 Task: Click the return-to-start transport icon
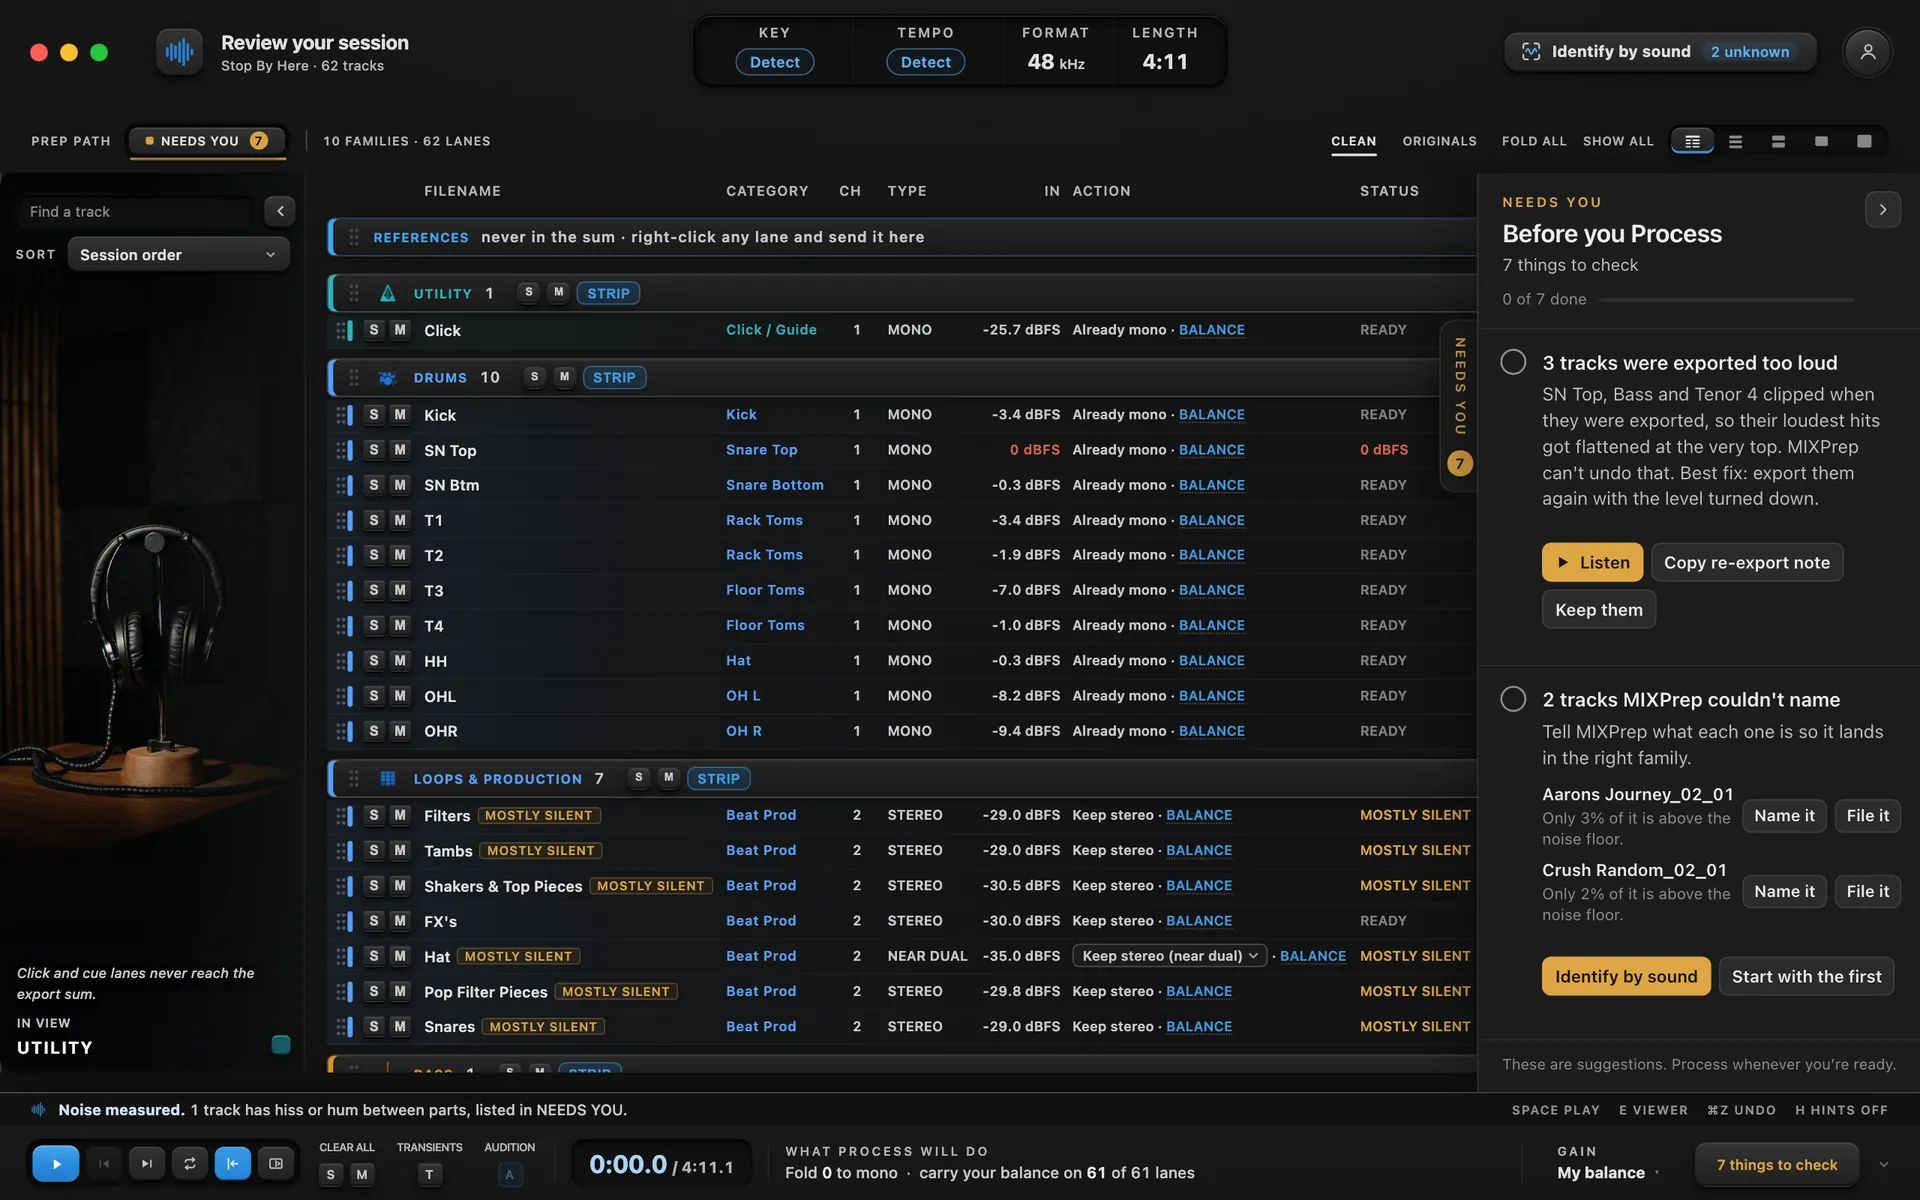(x=232, y=1163)
